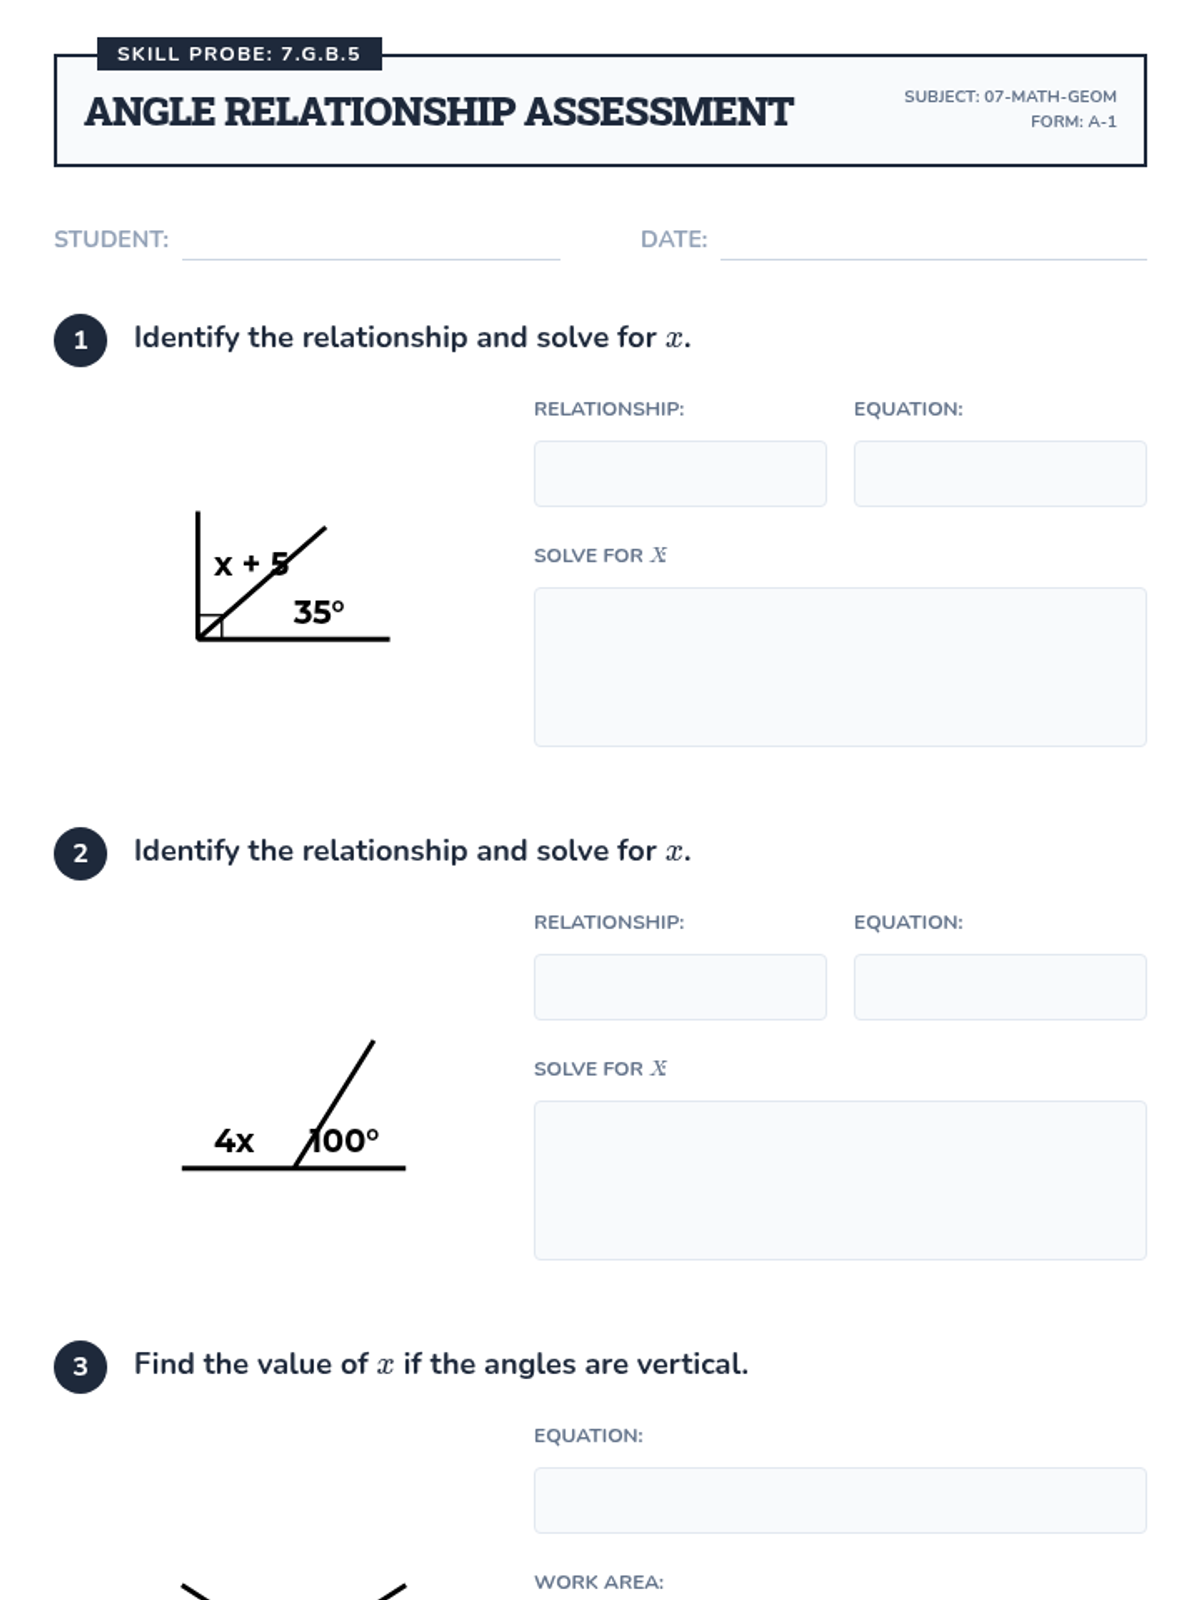Click the Skill Probe 7.G.B.5 tag
Image resolution: width=1200 pixels, height=1600 pixels.
(x=239, y=54)
